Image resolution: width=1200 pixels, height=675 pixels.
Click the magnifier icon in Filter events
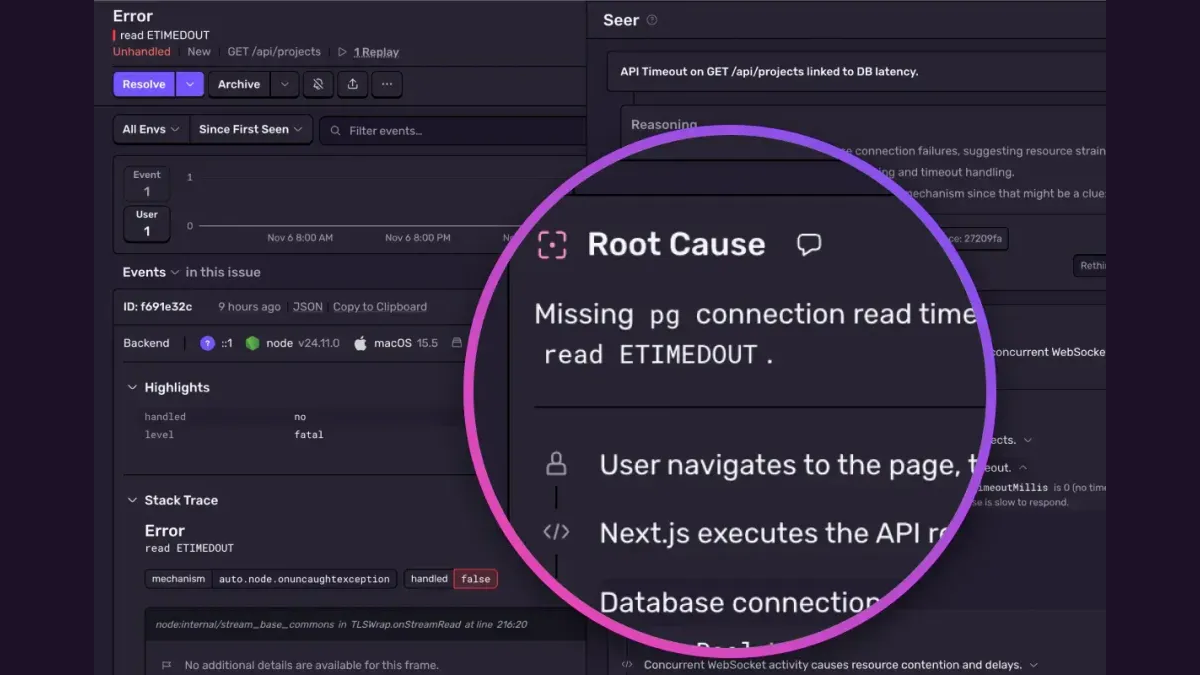point(335,131)
